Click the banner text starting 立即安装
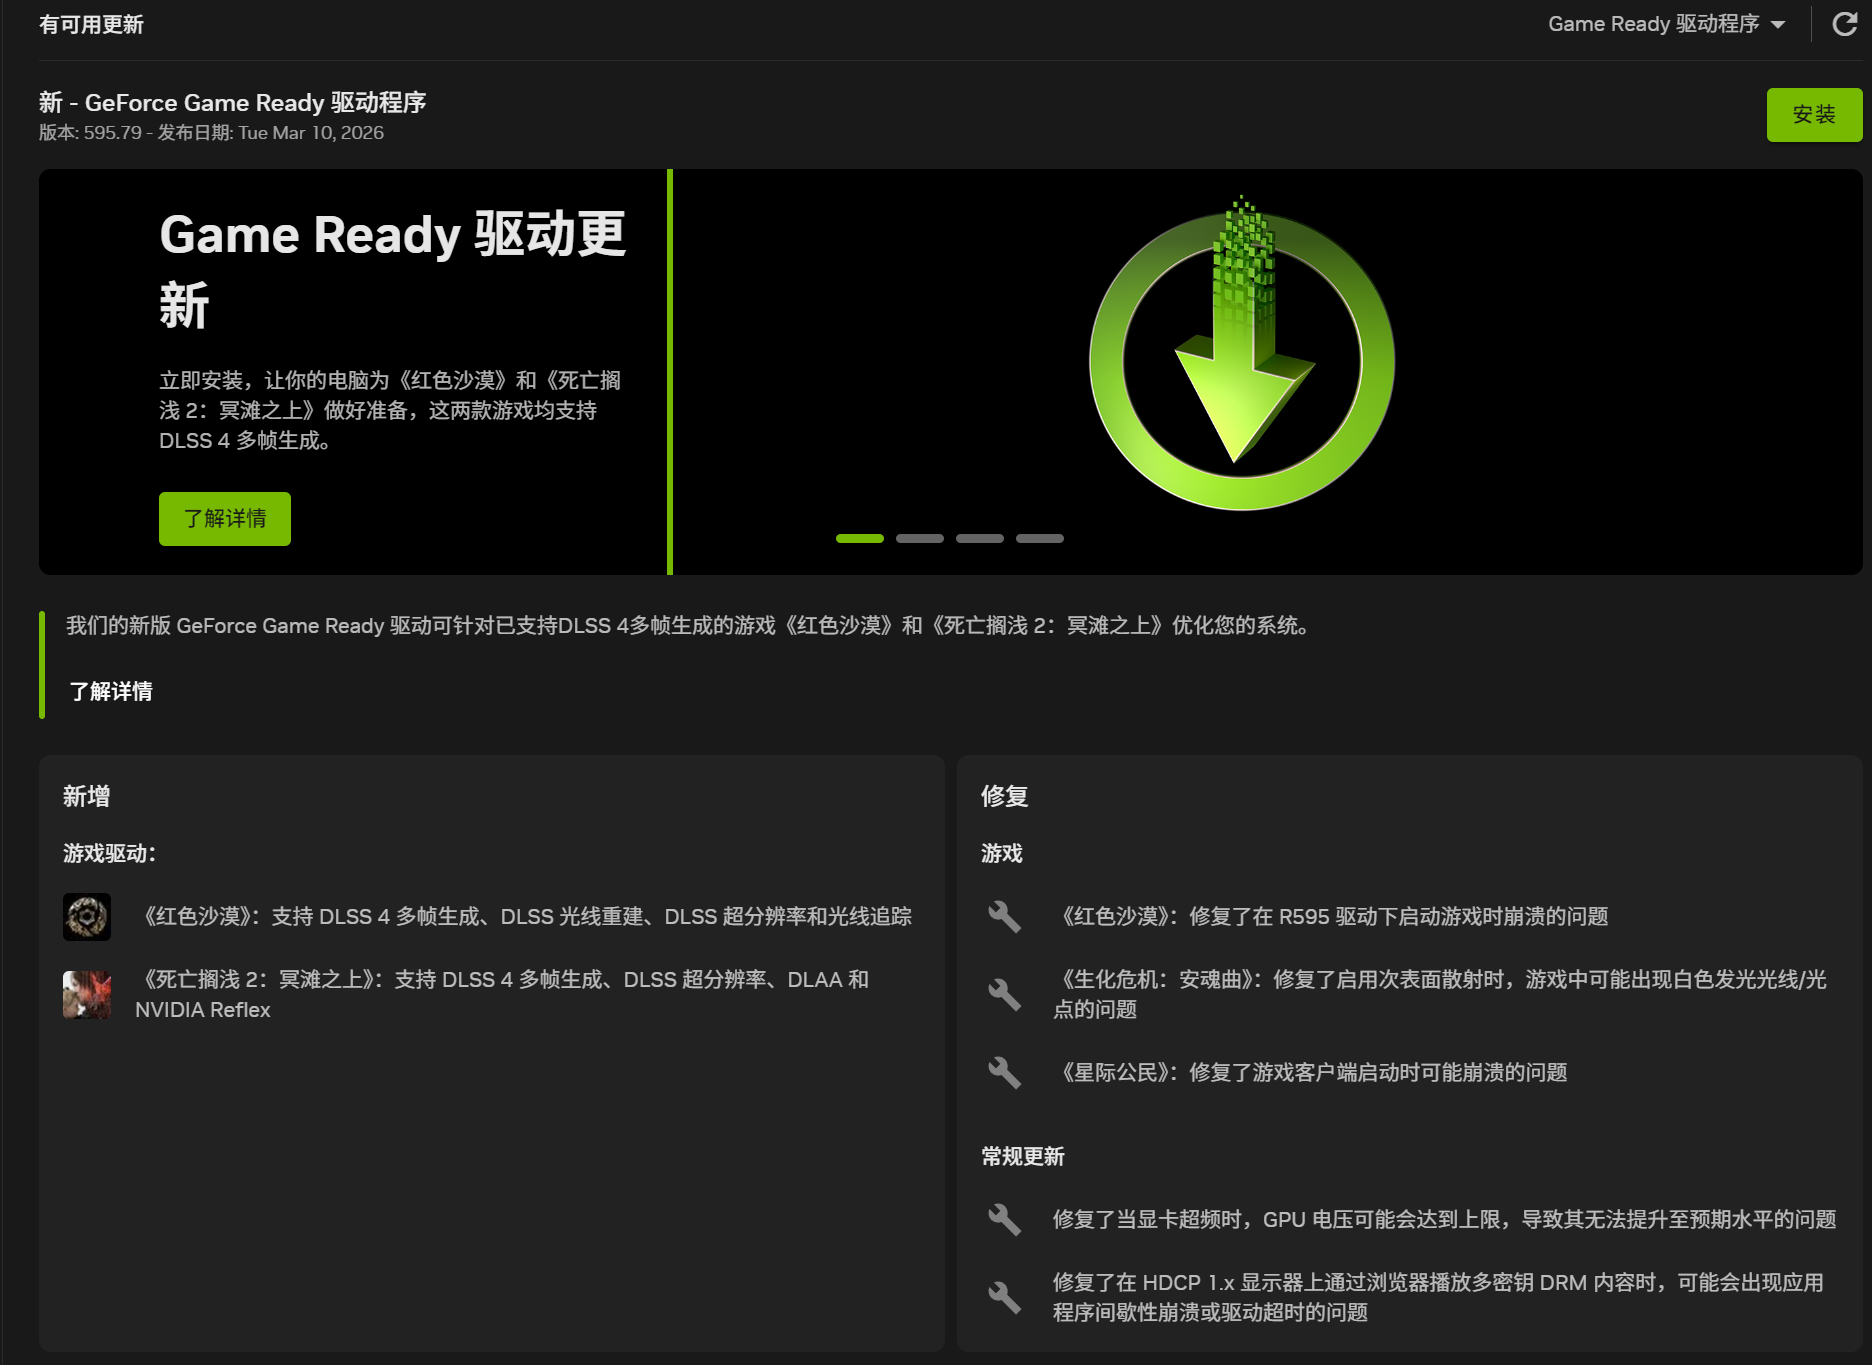The width and height of the screenshot is (1872, 1365). [x=390, y=410]
